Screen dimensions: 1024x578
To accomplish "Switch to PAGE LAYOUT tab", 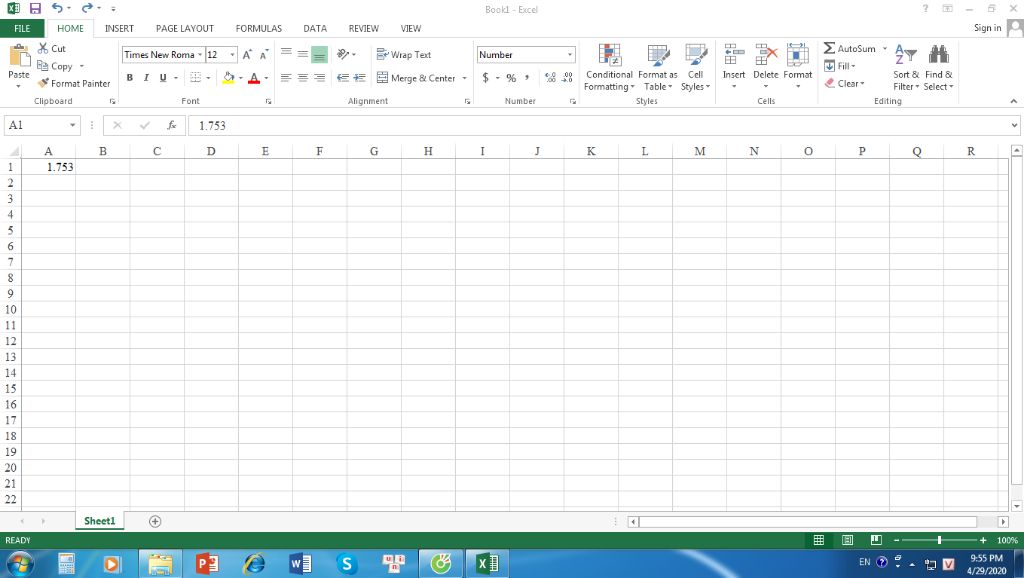I will 185,28.
